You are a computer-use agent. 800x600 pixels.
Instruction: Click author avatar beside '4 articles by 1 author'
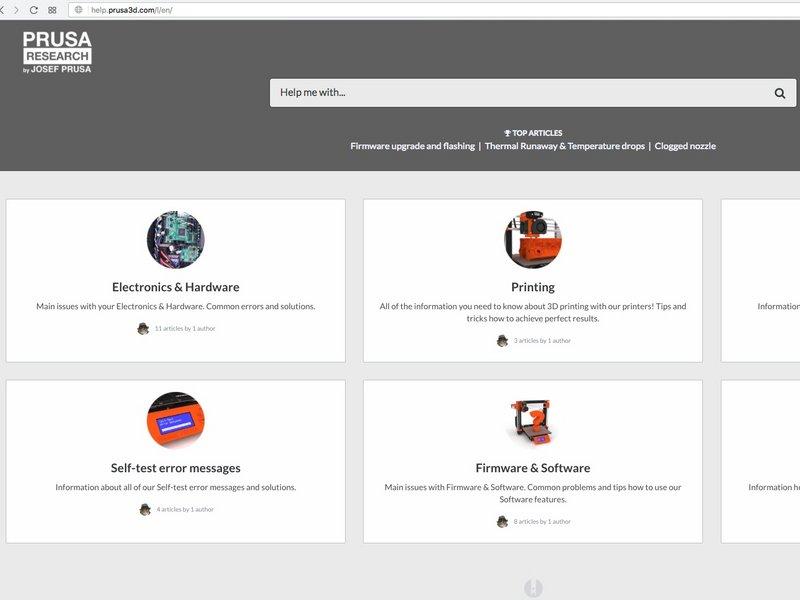(145, 509)
